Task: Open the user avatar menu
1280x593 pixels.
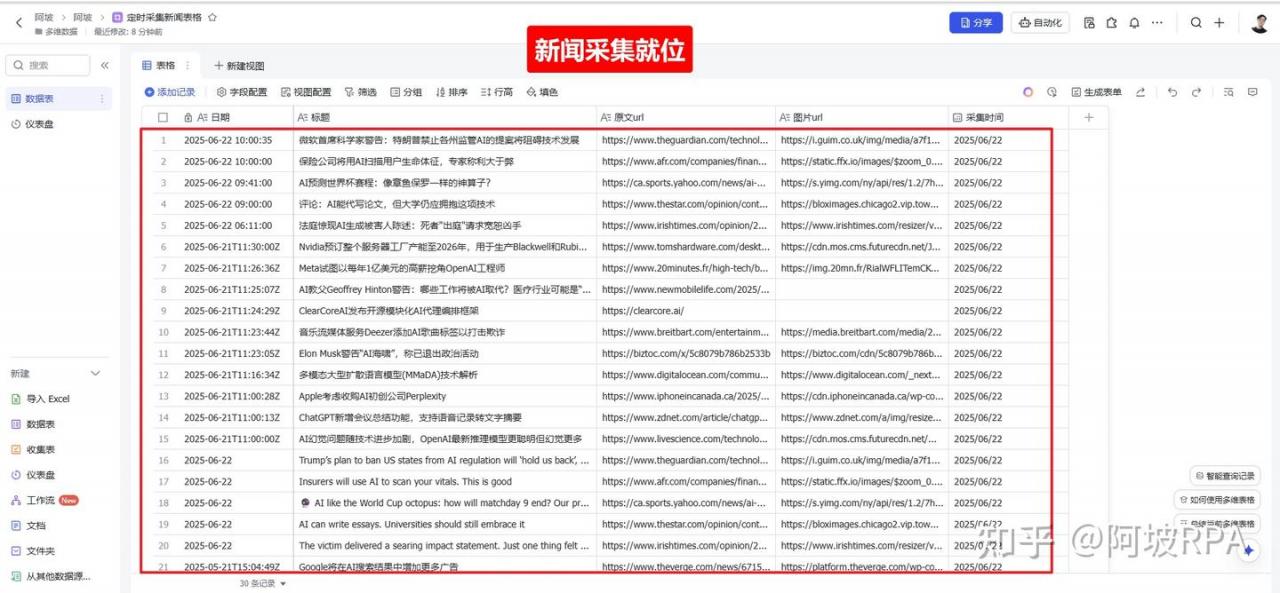Action: pos(1259,22)
